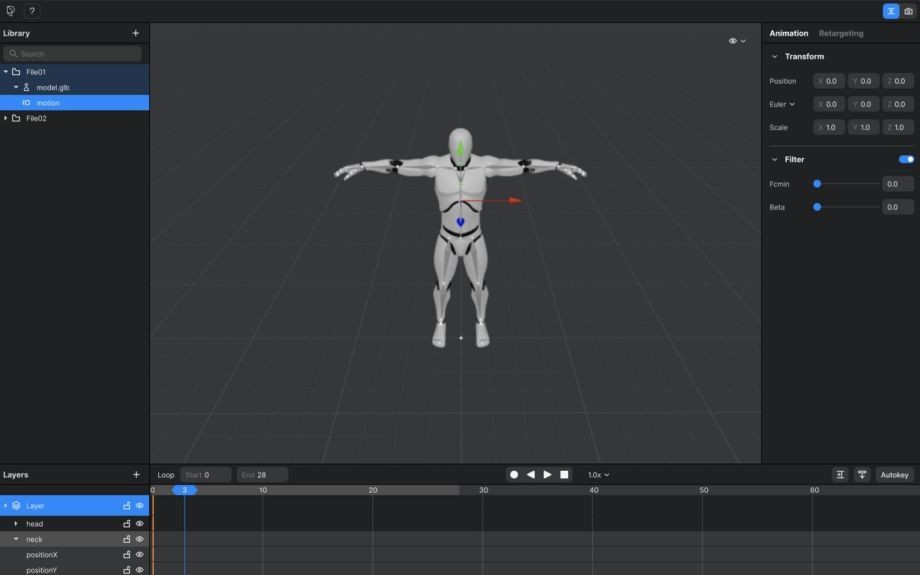This screenshot has width=920, height=575.
Task: Click the Library search field
Action: [x=72, y=54]
